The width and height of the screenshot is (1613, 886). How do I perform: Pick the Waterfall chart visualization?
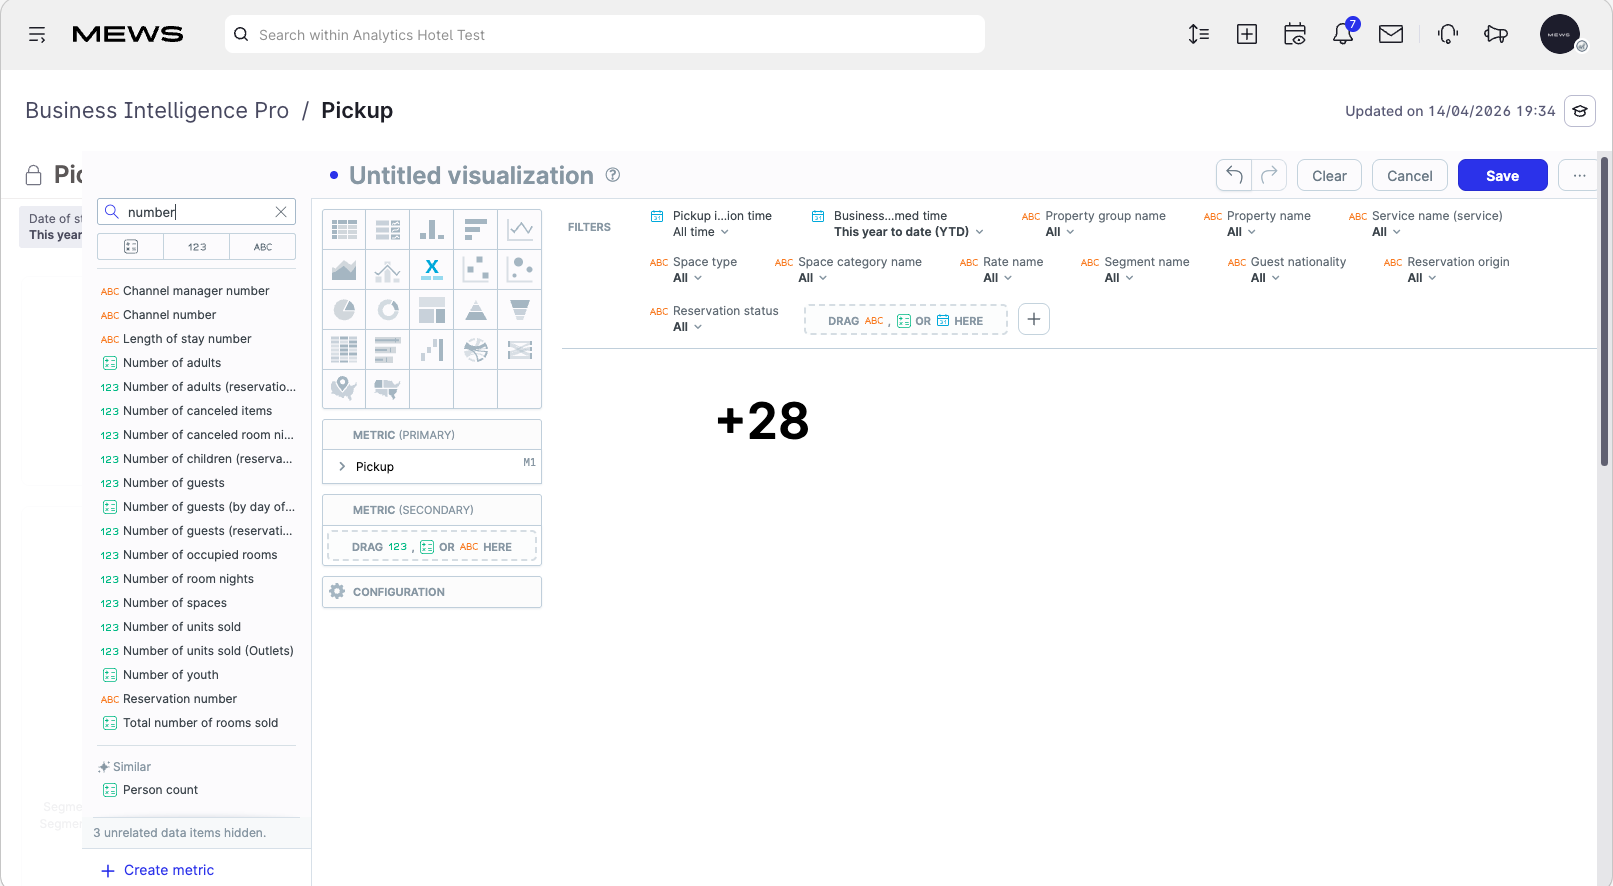(x=432, y=350)
